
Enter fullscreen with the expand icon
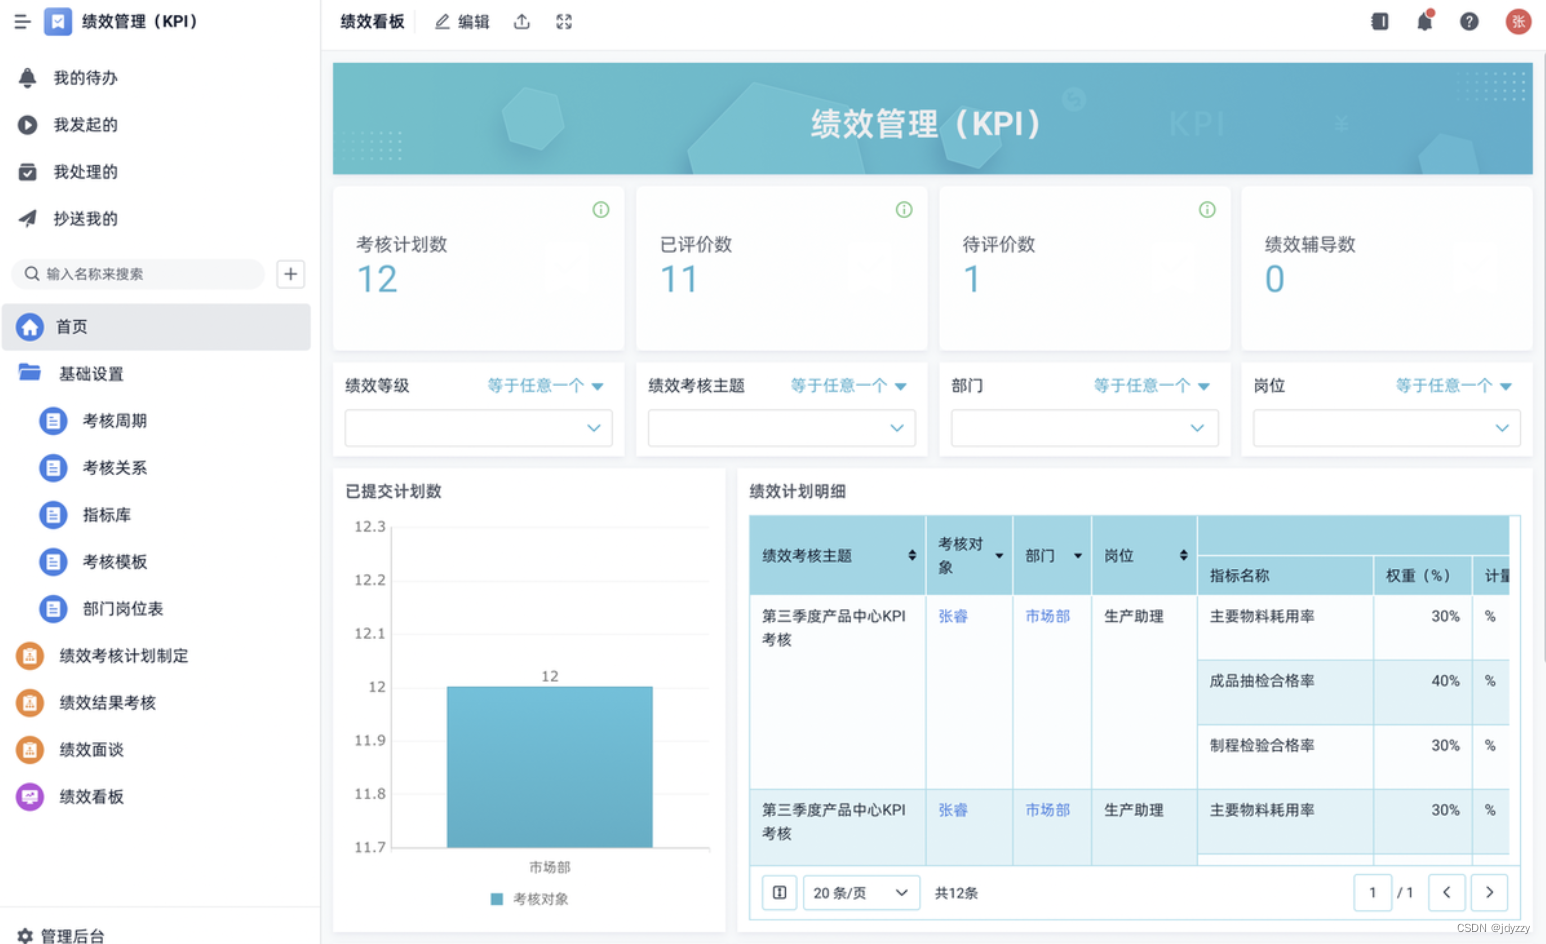pyautogui.click(x=563, y=21)
